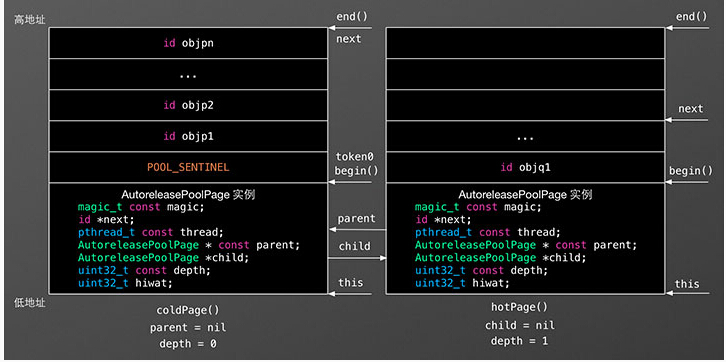This screenshot has width=726, height=362.
Task: Click the right page's 'this' label
Action: coord(687,284)
